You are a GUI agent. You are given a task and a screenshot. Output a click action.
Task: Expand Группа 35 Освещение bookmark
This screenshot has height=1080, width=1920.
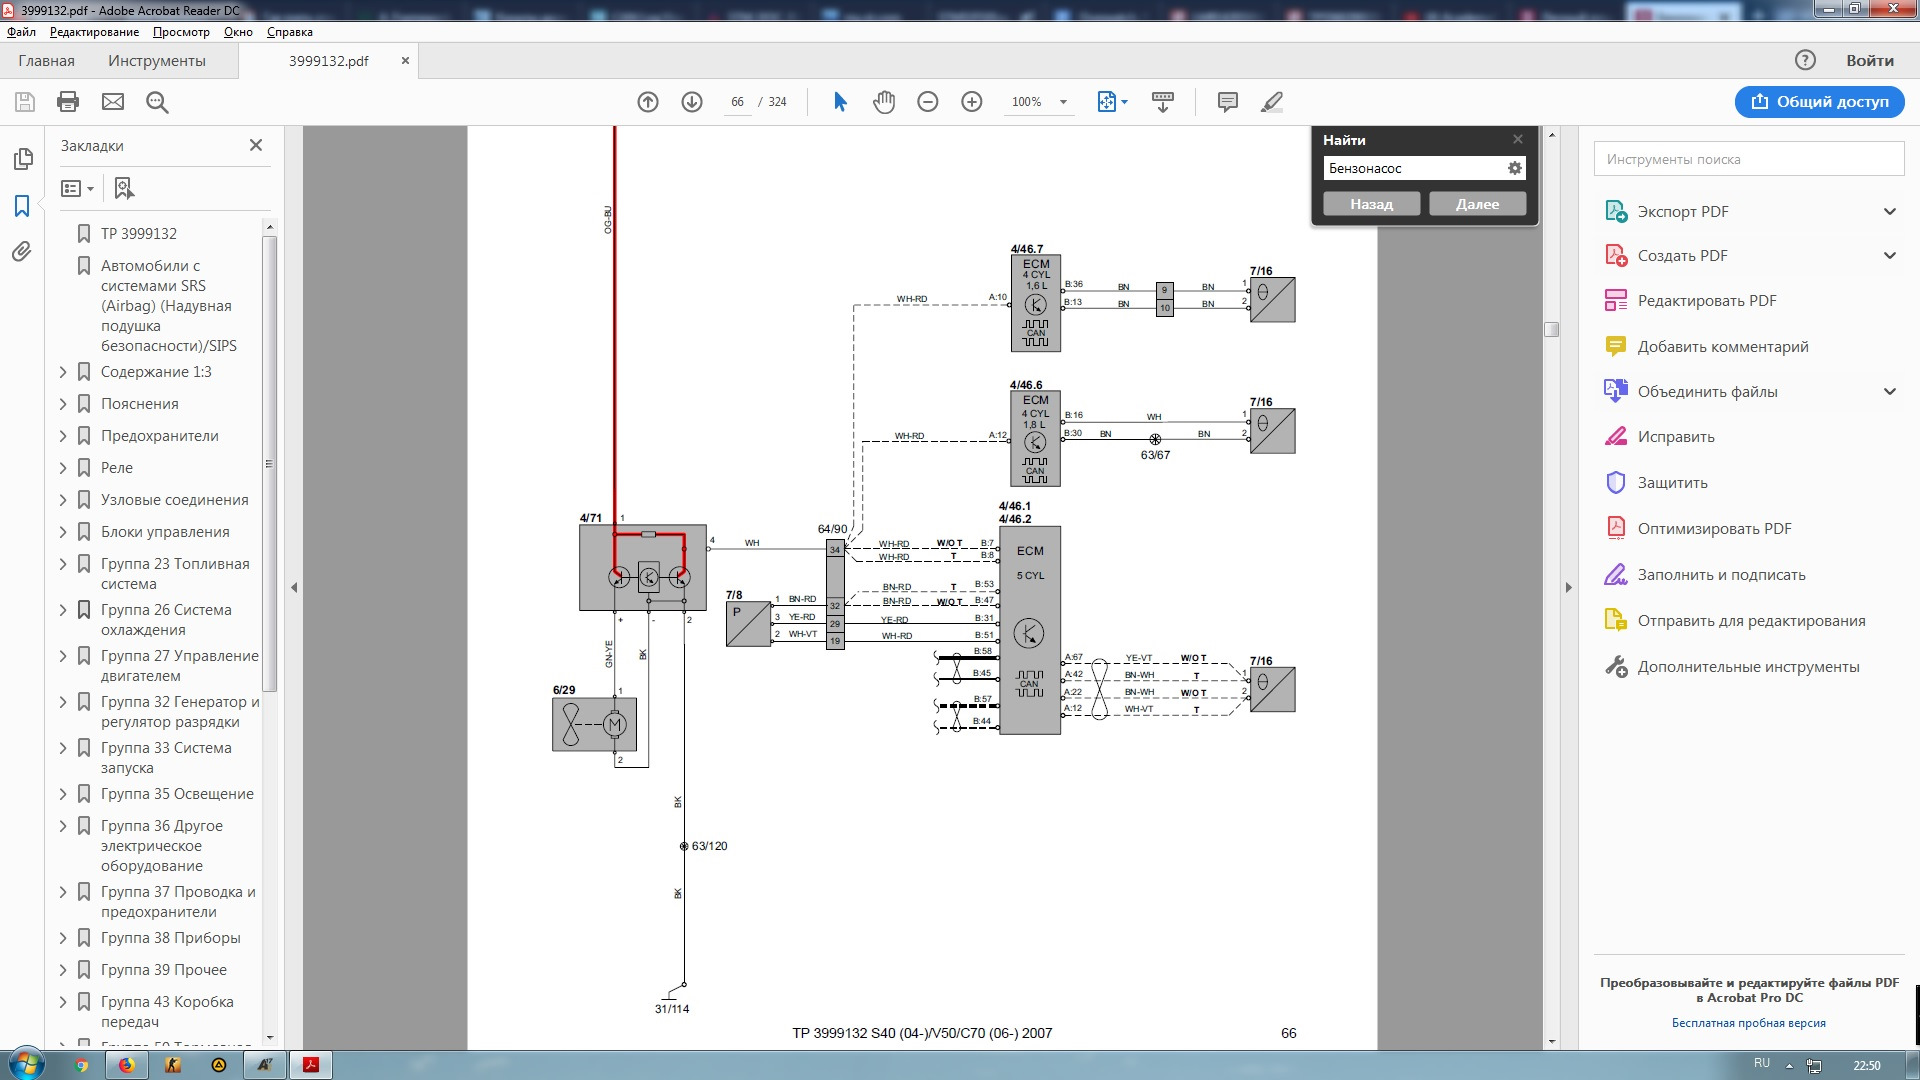tap(63, 794)
